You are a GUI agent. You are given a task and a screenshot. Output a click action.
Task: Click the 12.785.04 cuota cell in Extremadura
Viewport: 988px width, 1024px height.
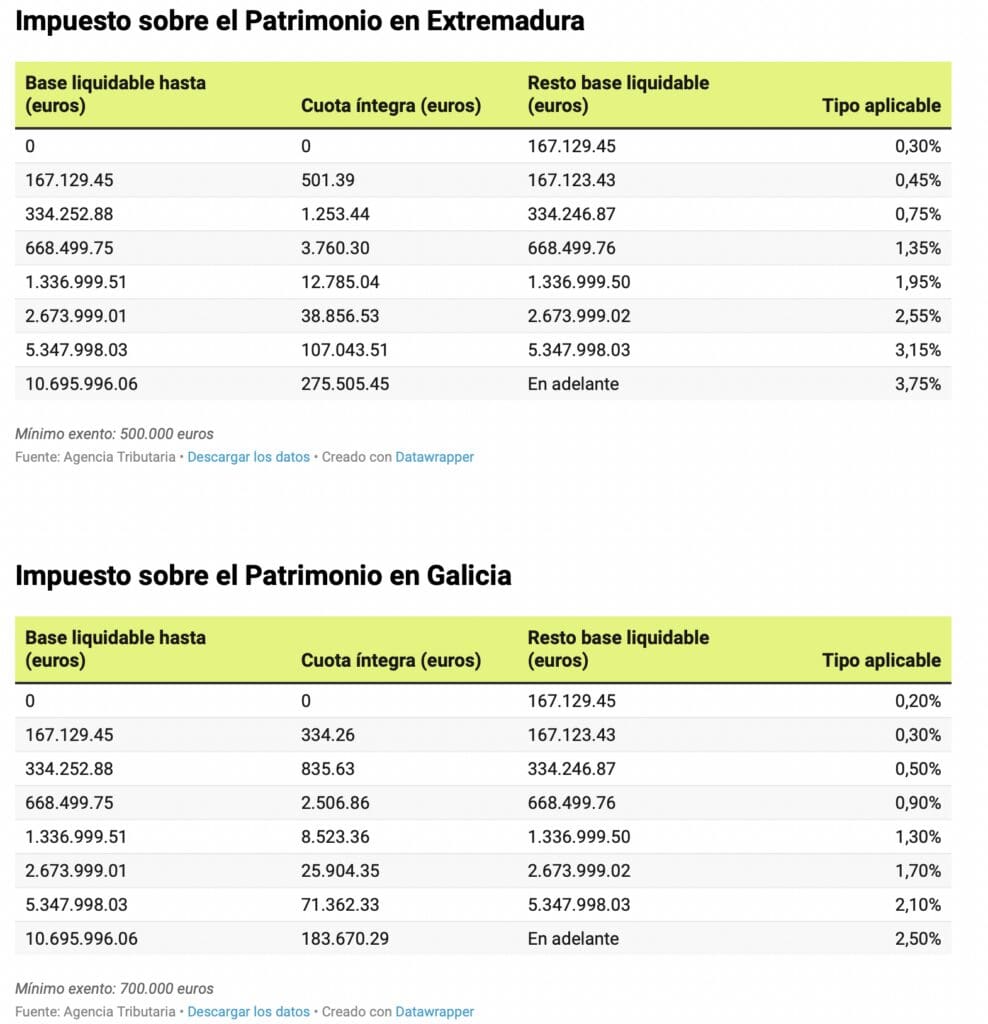[340, 282]
